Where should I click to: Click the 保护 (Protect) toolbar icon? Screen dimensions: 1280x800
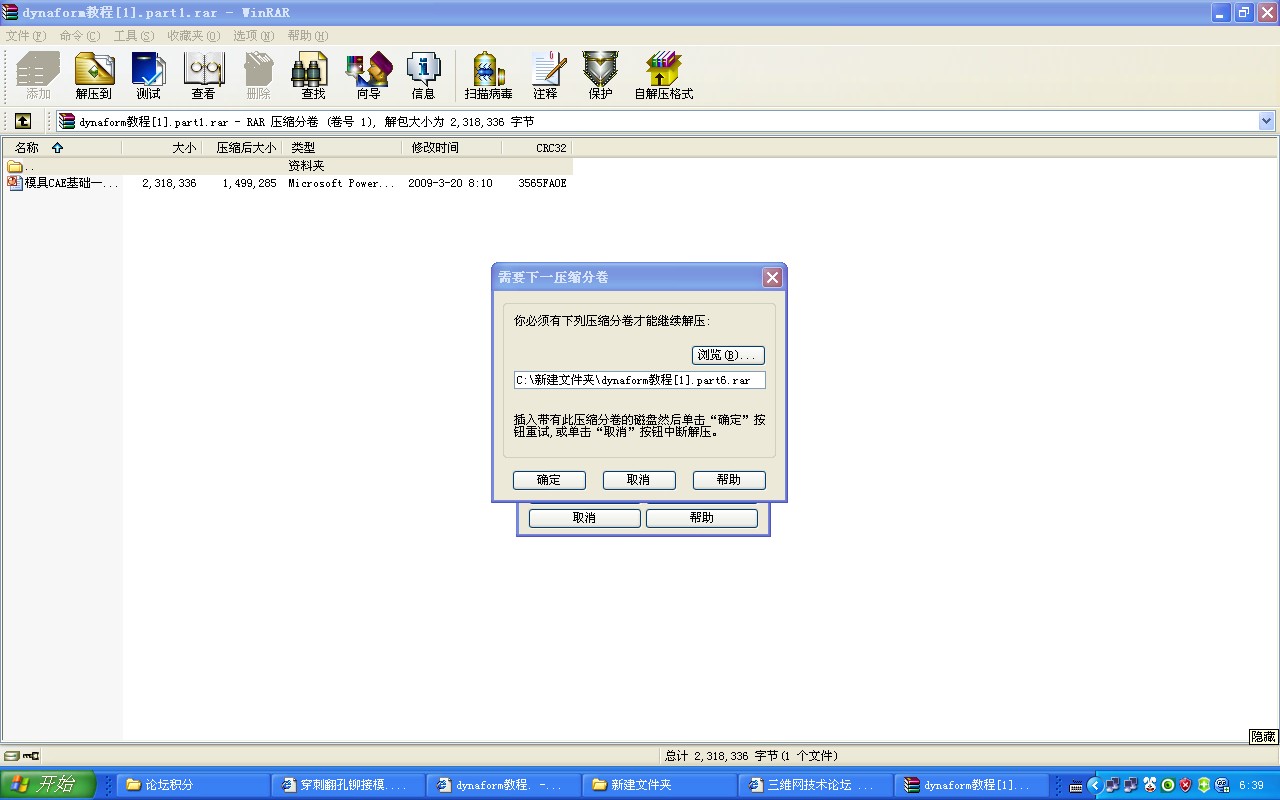600,76
